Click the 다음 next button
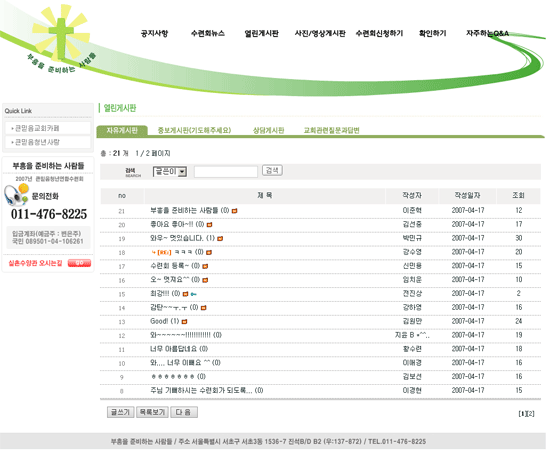 tap(184, 412)
